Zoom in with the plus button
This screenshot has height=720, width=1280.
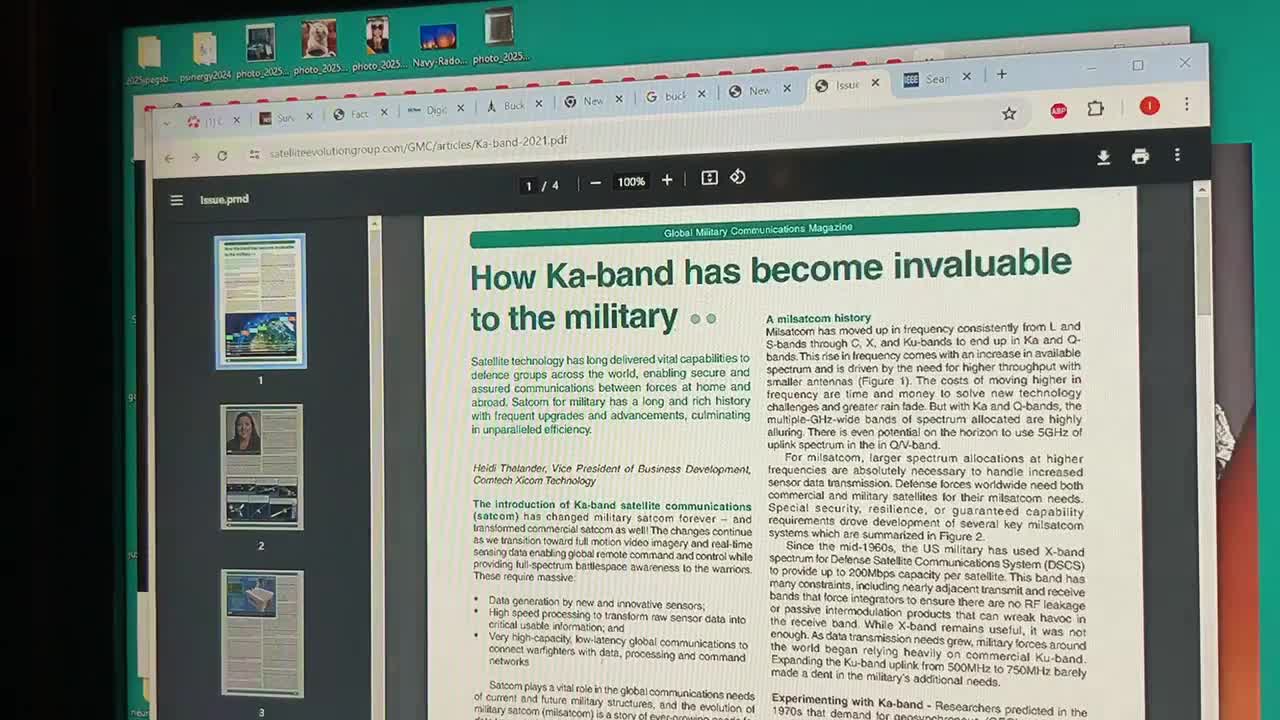(667, 180)
